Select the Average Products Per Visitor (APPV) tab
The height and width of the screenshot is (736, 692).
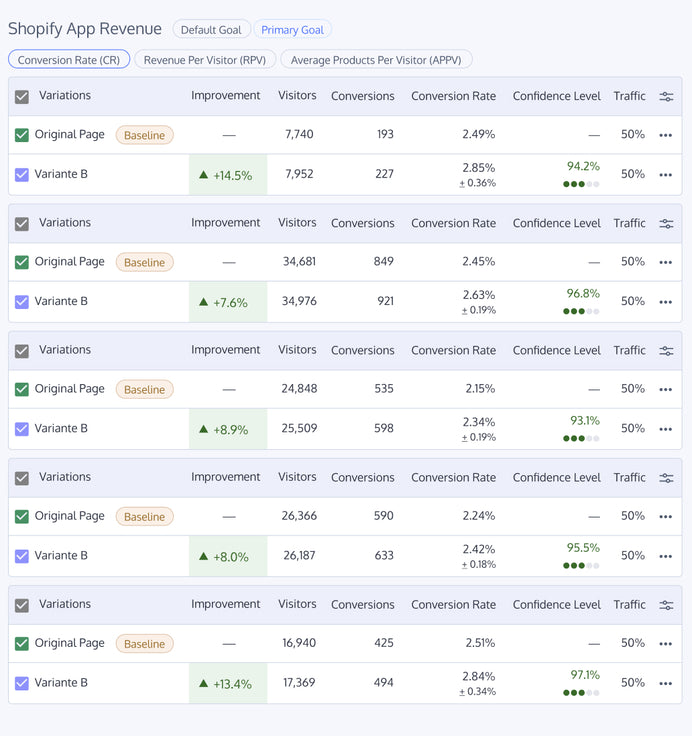[376, 60]
